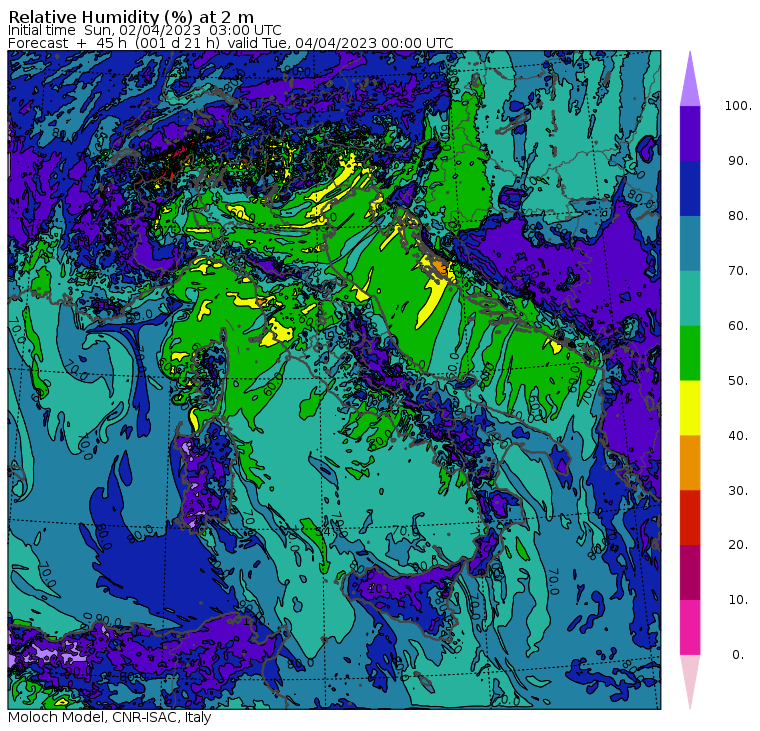
Task: Click the steel blue 70–80 colorbar segment
Action: click(690, 243)
